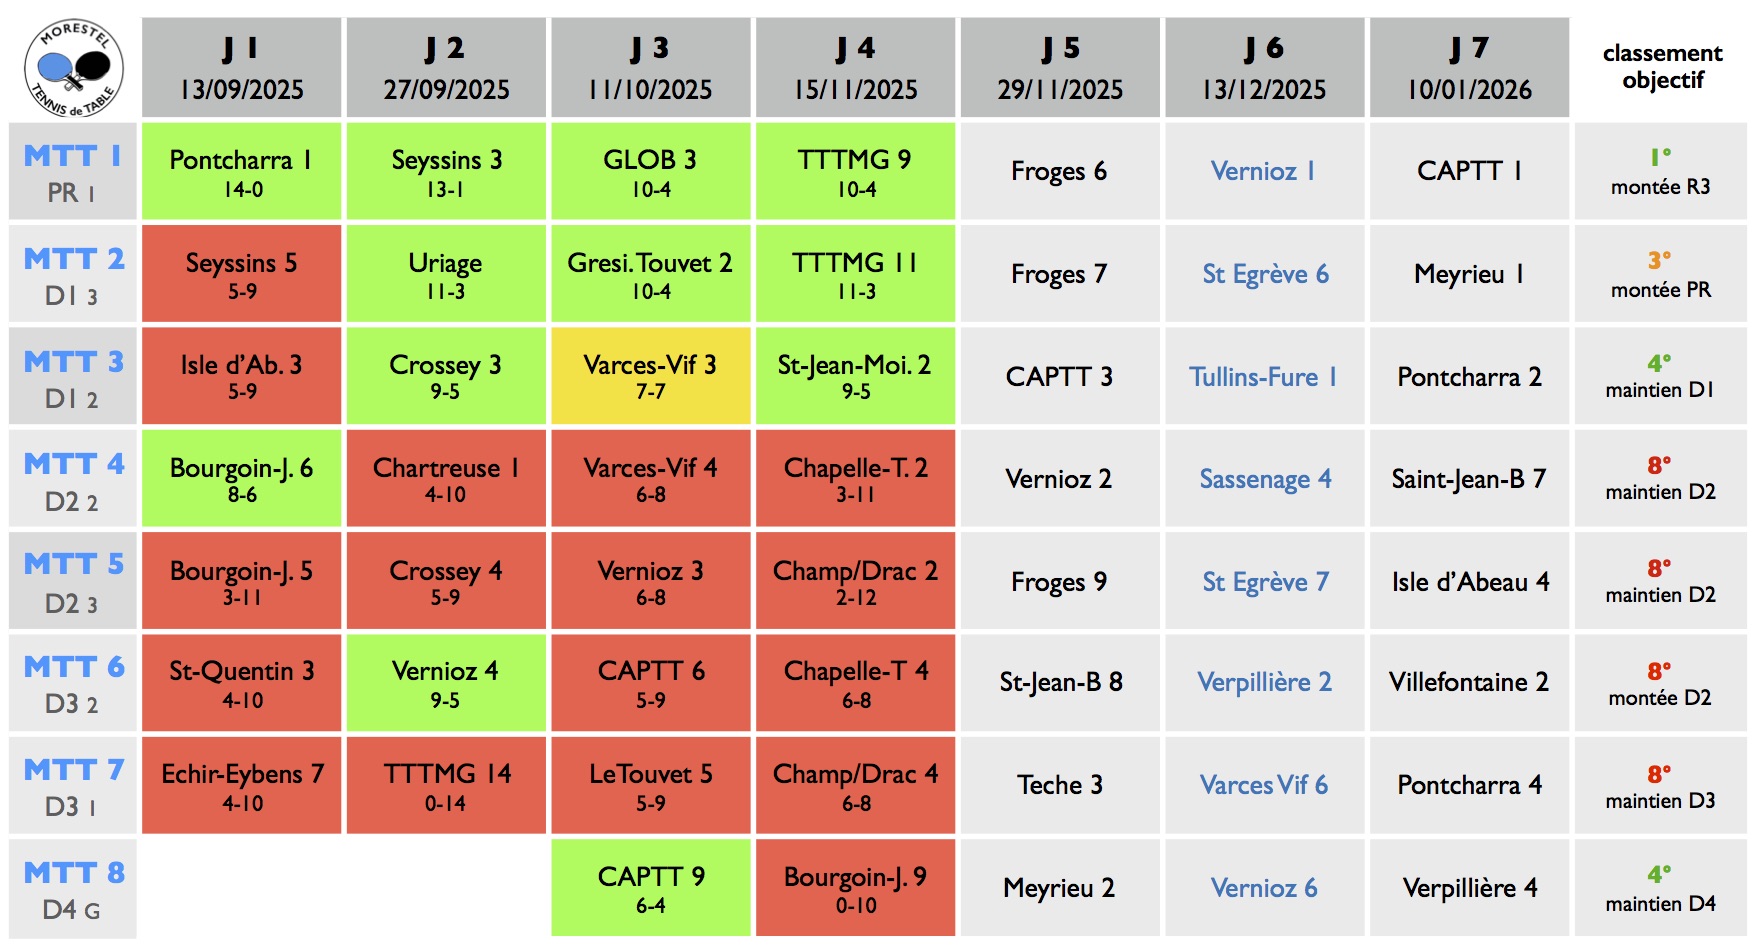Screen dimensions: 1756x947
Task: Click the green Pontcharra 1 14-0 result cell
Action: pos(242,172)
